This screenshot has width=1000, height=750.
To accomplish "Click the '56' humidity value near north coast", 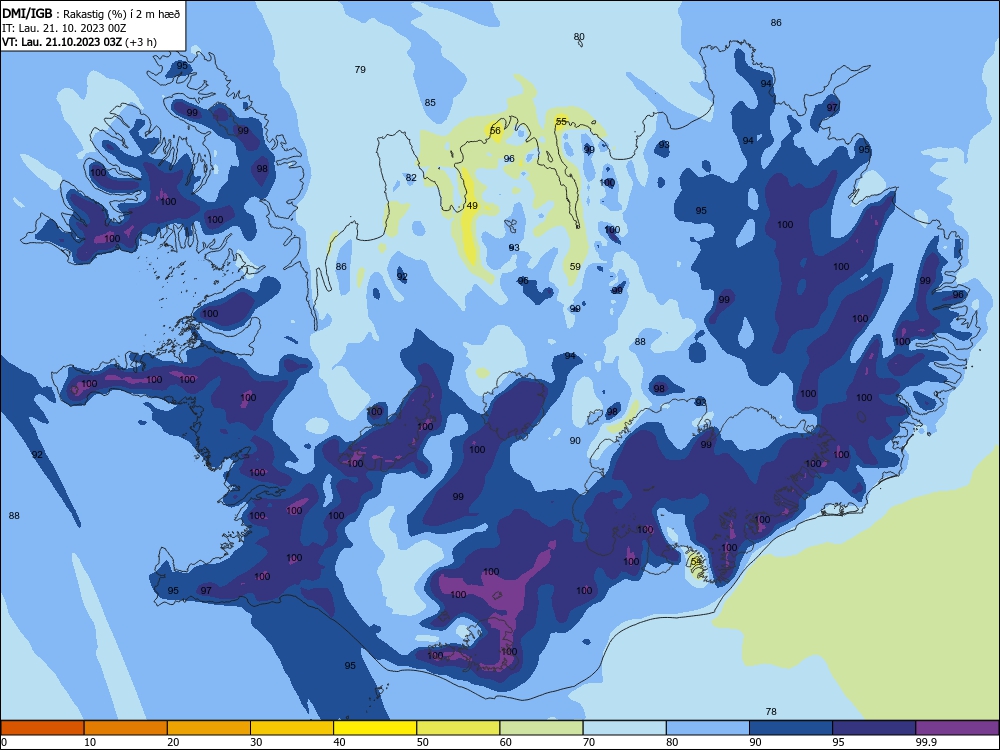I will (x=496, y=131).
